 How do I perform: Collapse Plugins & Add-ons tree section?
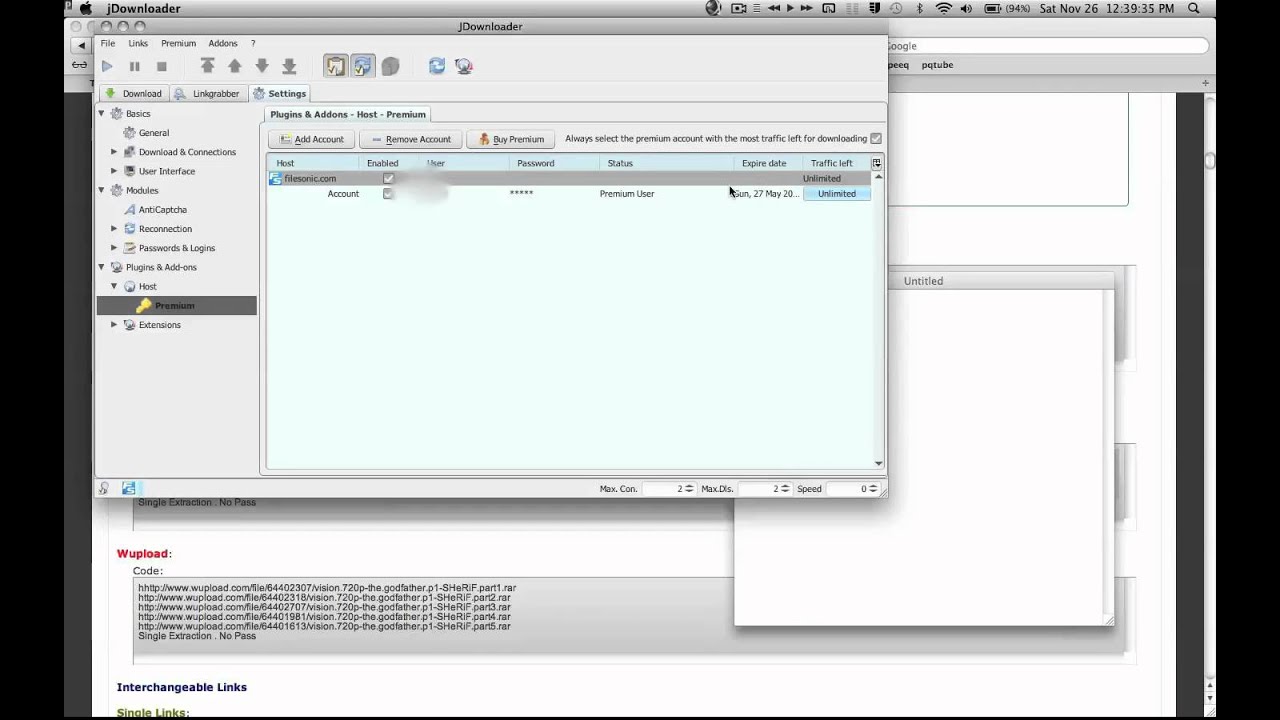101,267
